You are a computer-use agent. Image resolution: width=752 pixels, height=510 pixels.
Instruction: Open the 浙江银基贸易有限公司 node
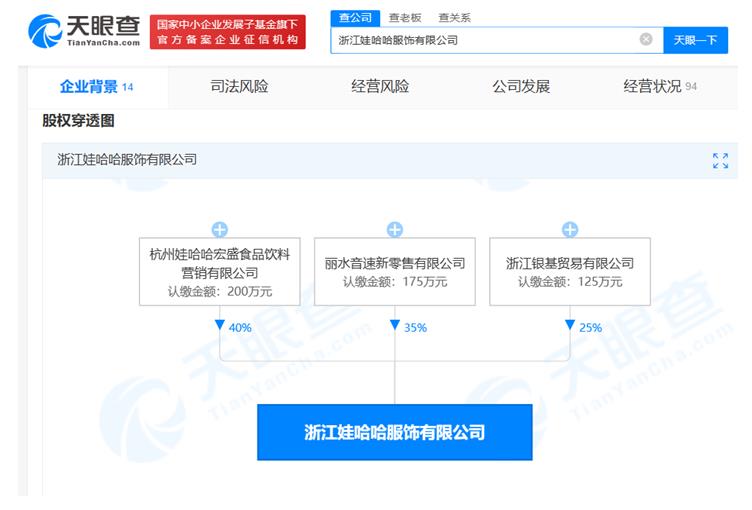[x=570, y=272]
